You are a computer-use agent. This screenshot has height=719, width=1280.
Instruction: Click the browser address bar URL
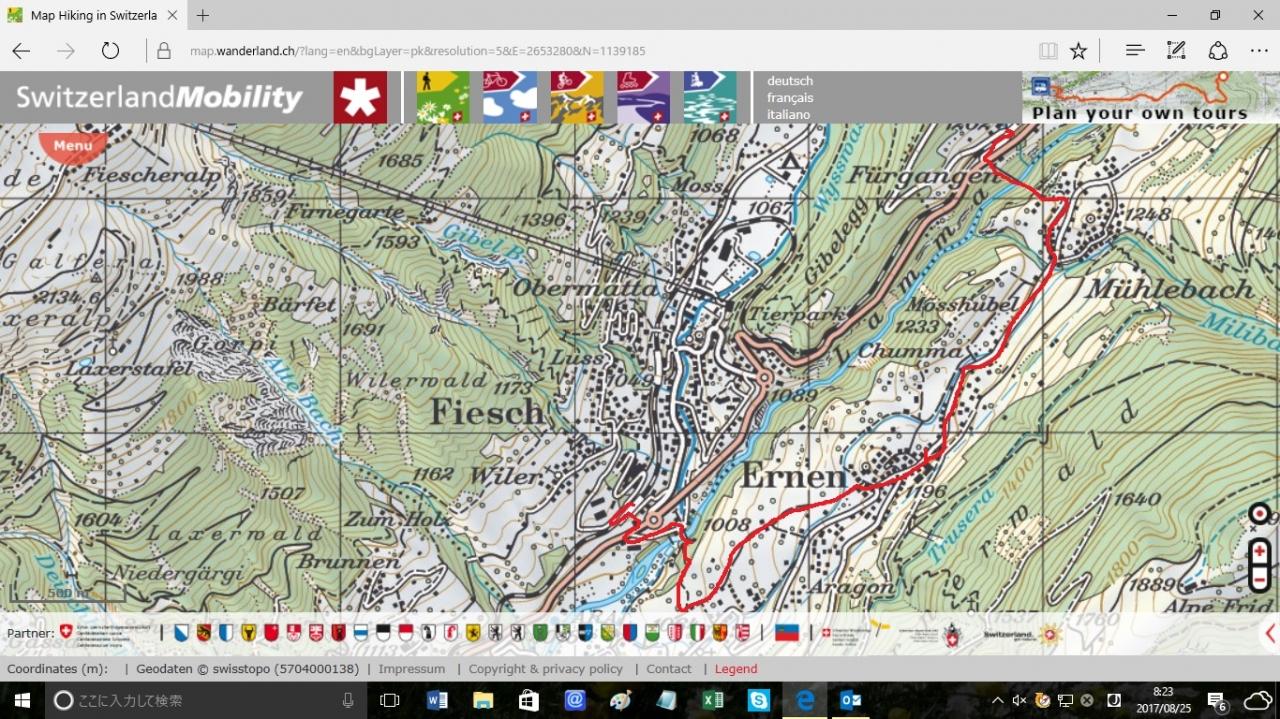417,51
